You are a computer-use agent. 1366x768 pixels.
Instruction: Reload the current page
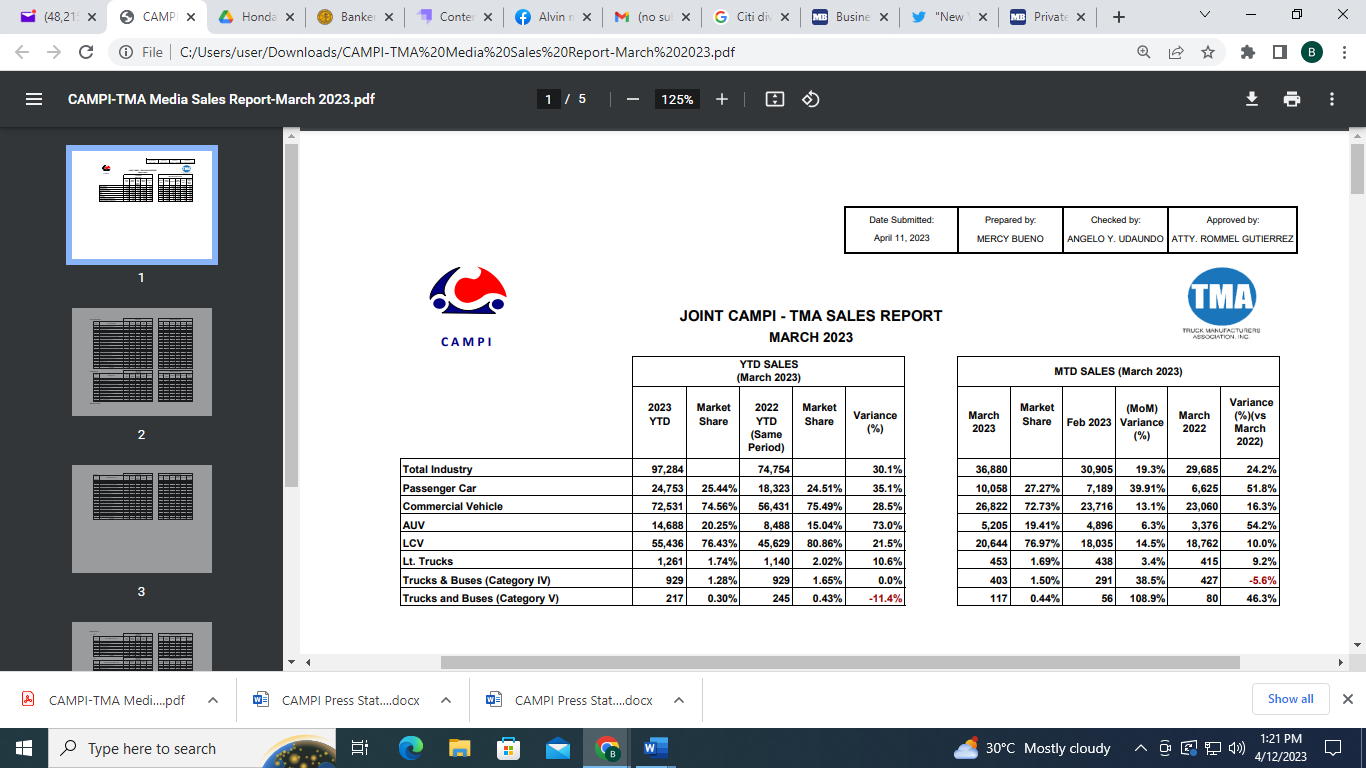(86, 52)
